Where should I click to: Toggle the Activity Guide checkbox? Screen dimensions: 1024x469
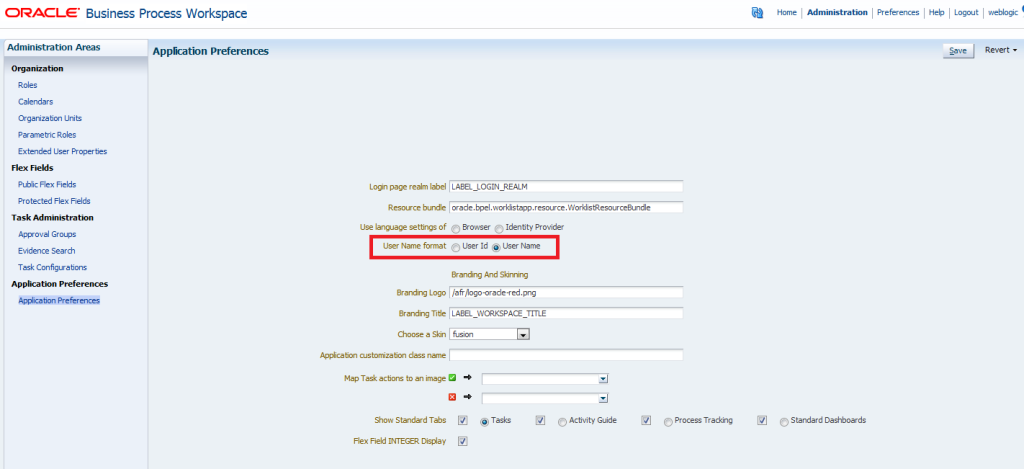pyautogui.click(x=540, y=420)
